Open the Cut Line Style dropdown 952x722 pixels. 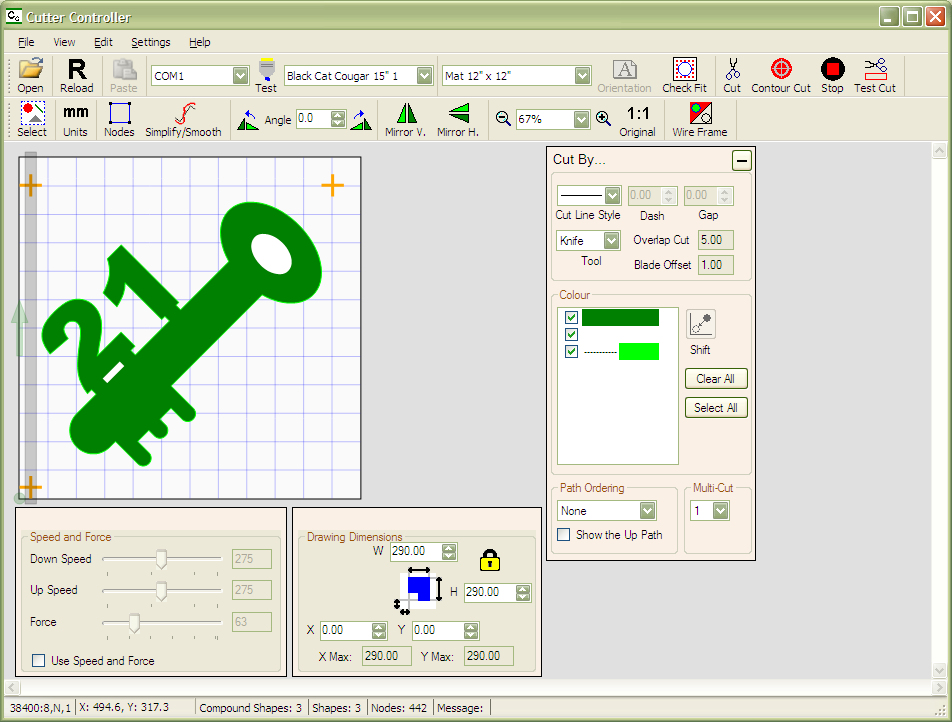[612, 196]
